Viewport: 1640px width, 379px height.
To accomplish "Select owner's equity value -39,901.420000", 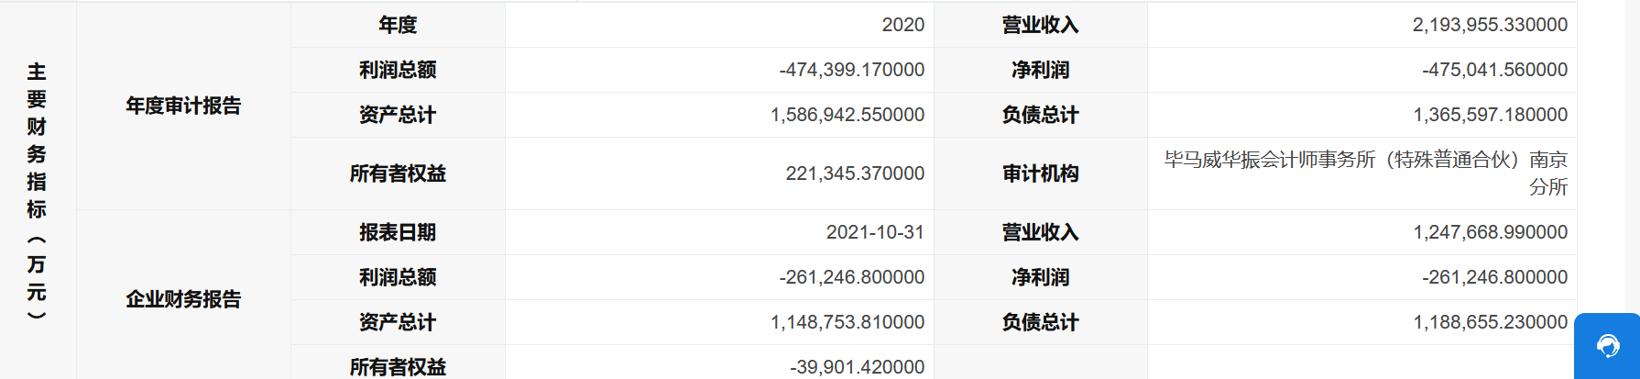I will tap(857, 367).
